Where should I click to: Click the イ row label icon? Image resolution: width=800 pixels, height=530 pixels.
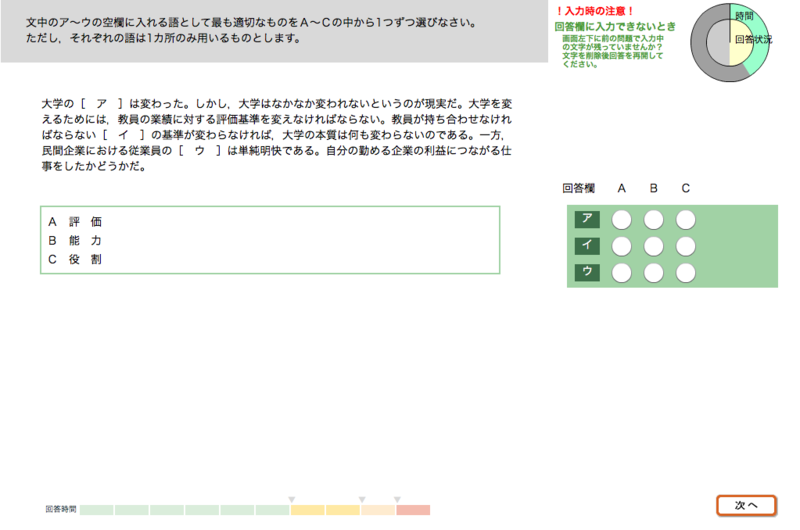pos(586,246)
